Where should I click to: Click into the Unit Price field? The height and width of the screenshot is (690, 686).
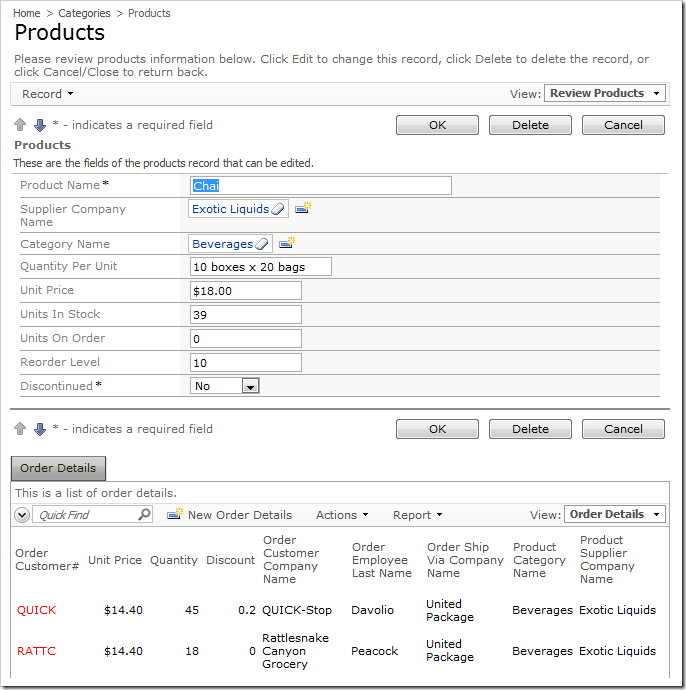[245, 291]
